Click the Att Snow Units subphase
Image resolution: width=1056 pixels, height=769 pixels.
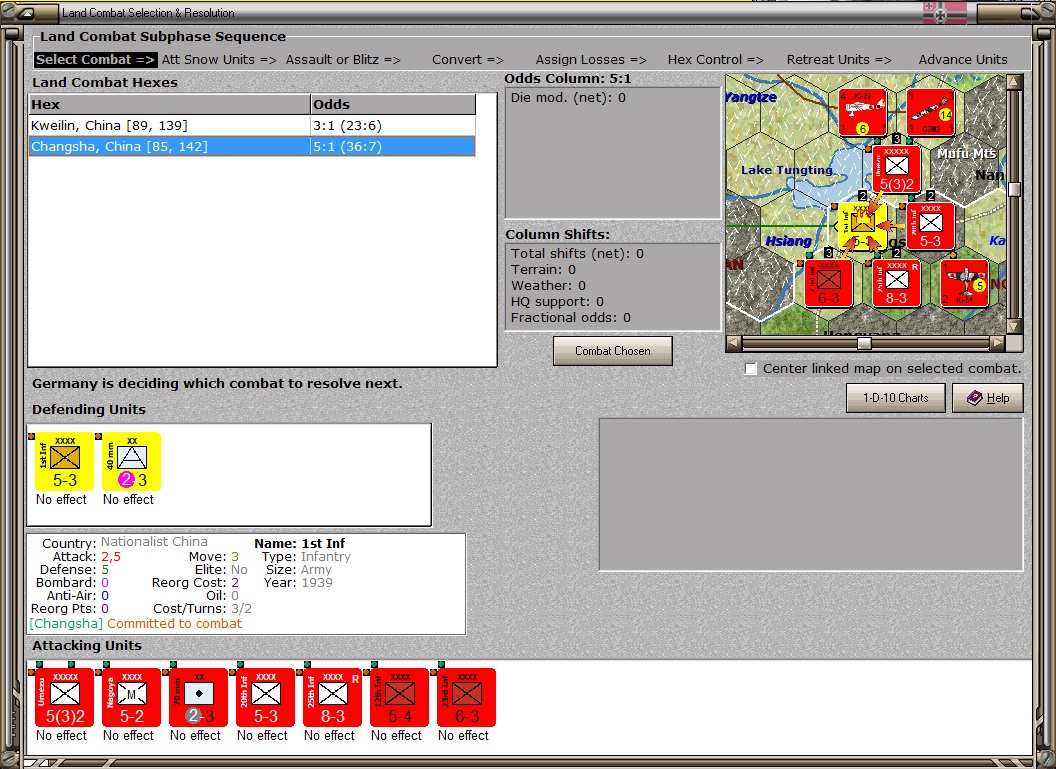(219, 59)
